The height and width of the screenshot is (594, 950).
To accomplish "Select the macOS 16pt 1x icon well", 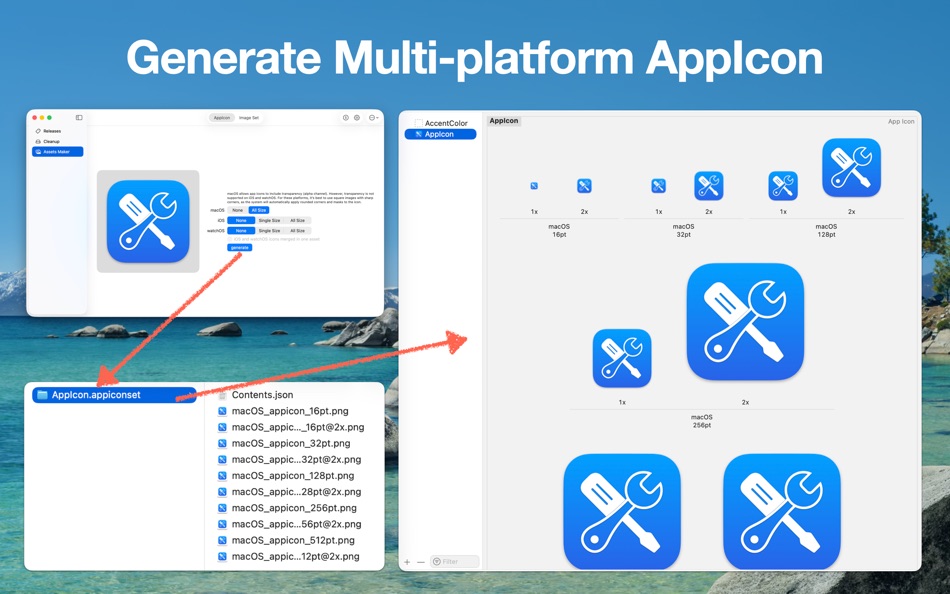I will tap(535, 185).
